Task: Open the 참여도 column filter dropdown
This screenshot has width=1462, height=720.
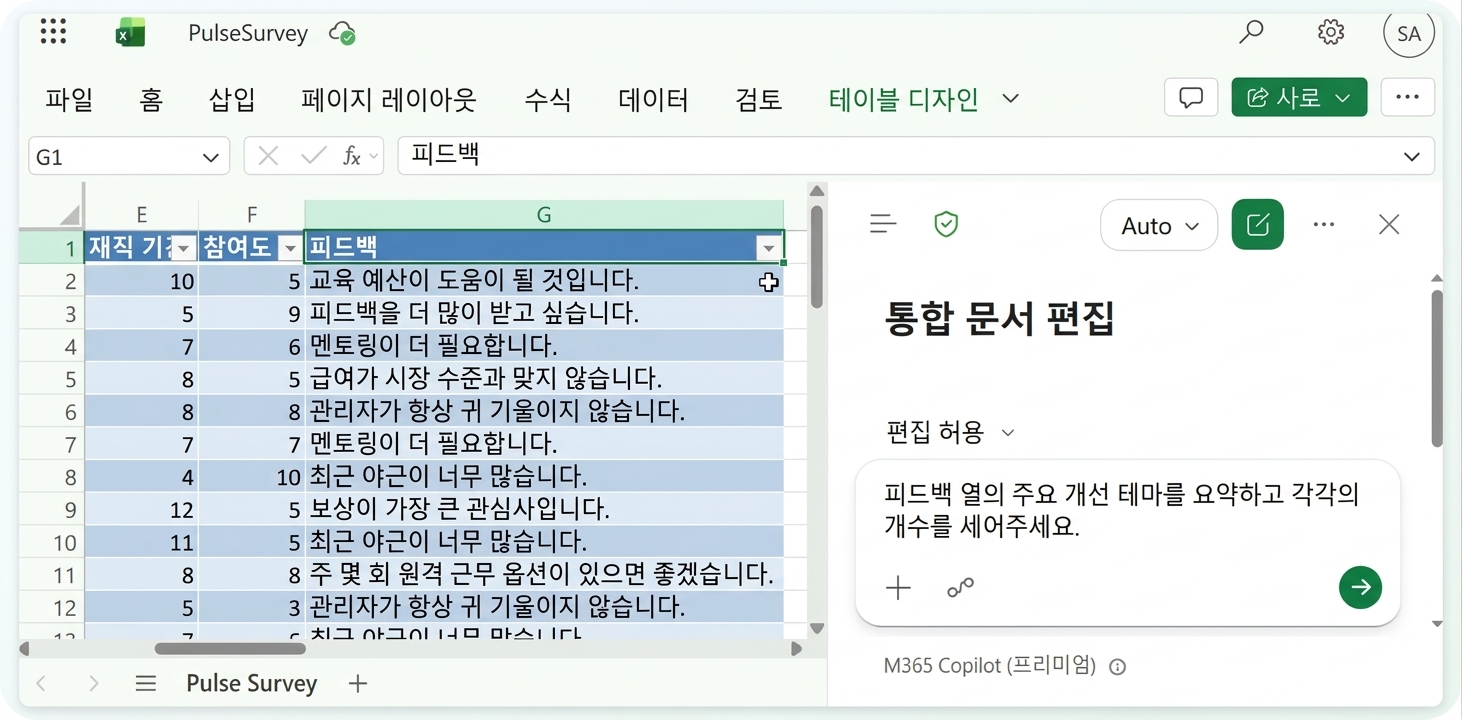Action: pyautogui.click(x=290, y=248)
